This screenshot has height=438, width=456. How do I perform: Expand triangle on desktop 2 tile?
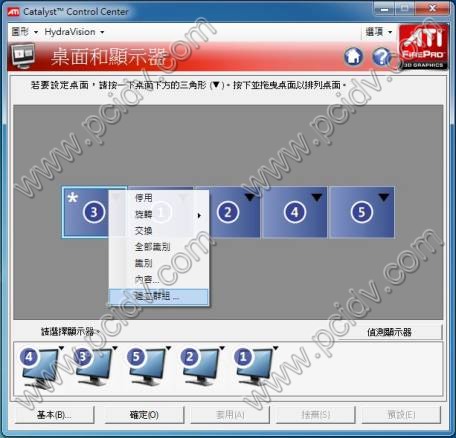click(x=250, y=197)
